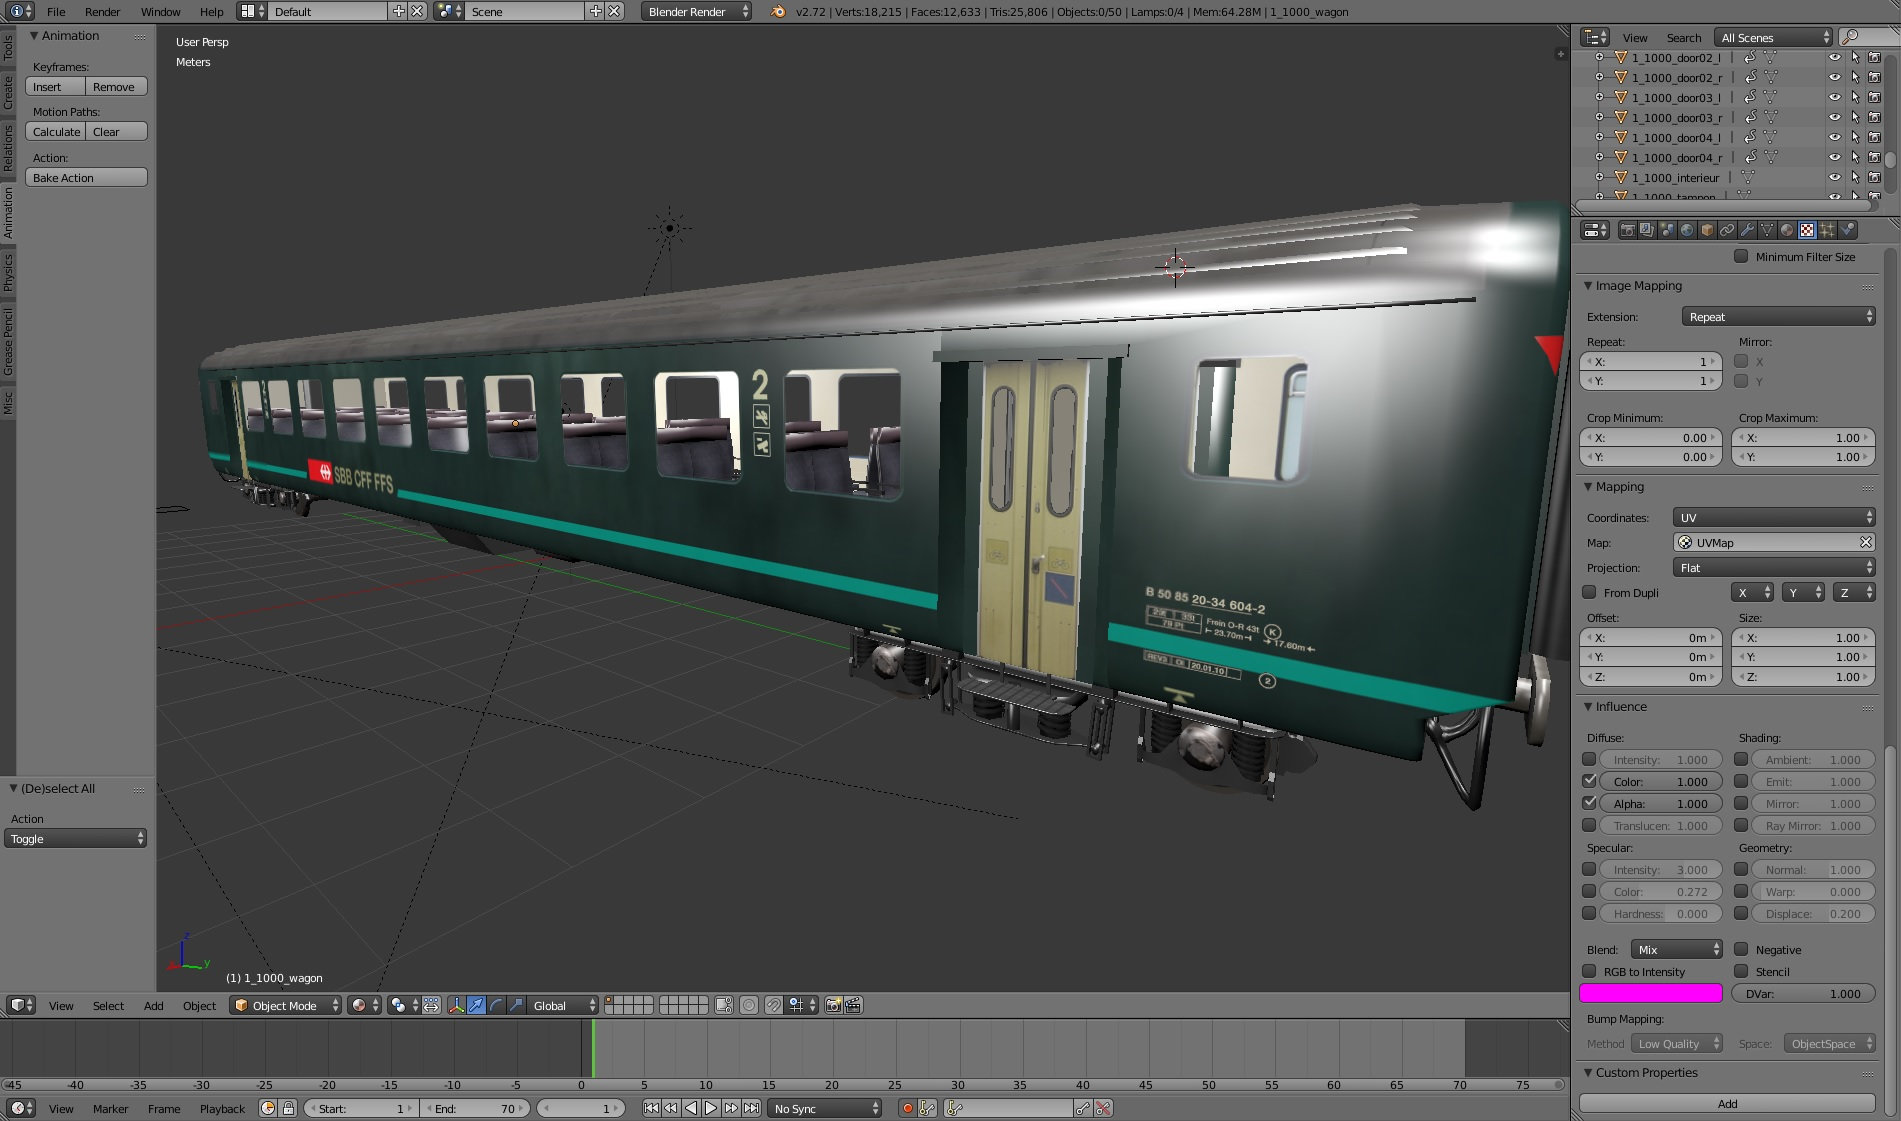Open the File menu

pyautogui.click(x=56, y=11)
